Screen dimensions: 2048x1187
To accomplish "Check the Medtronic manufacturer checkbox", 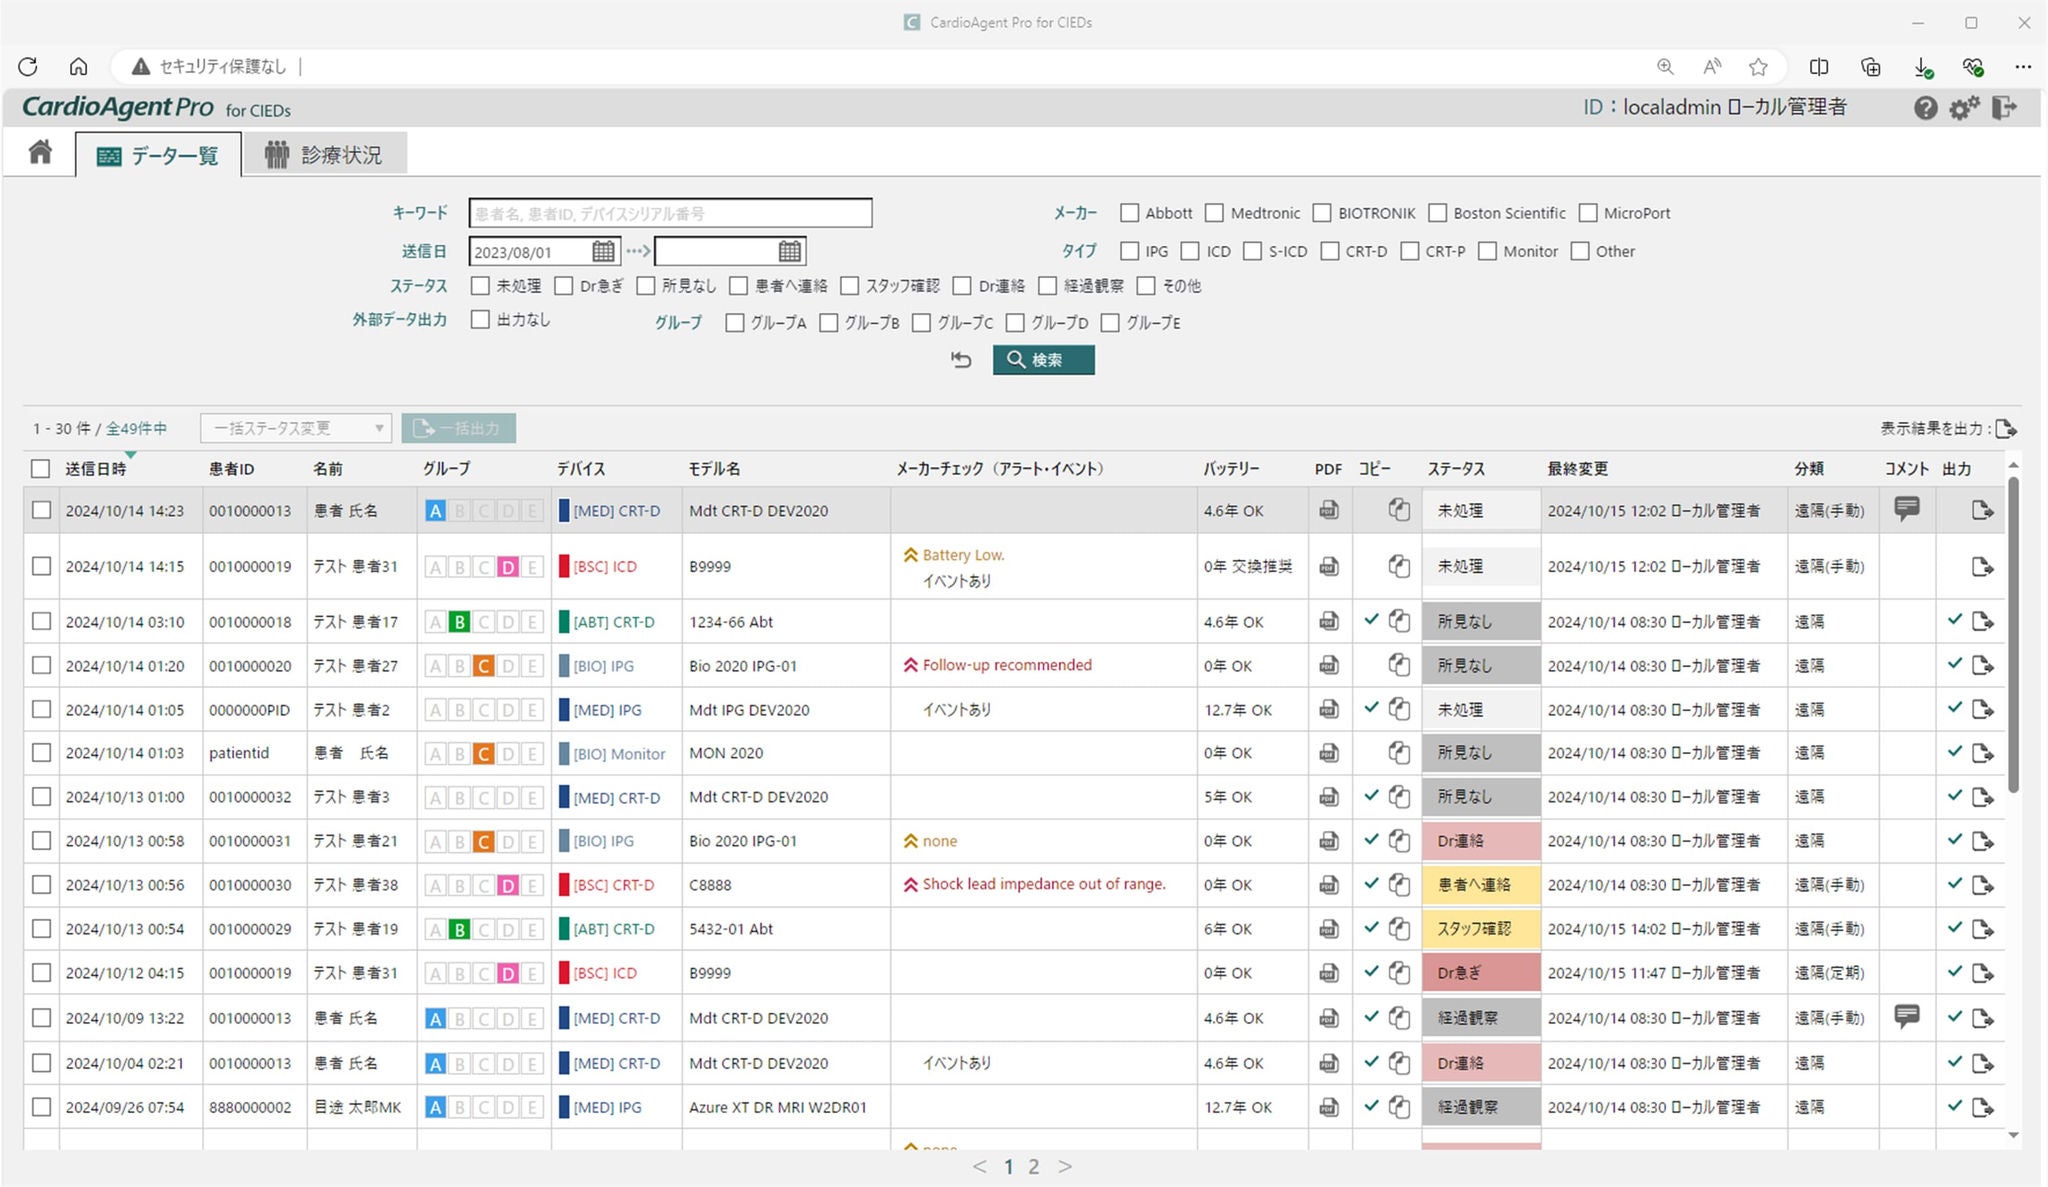I will [1214, 213].
